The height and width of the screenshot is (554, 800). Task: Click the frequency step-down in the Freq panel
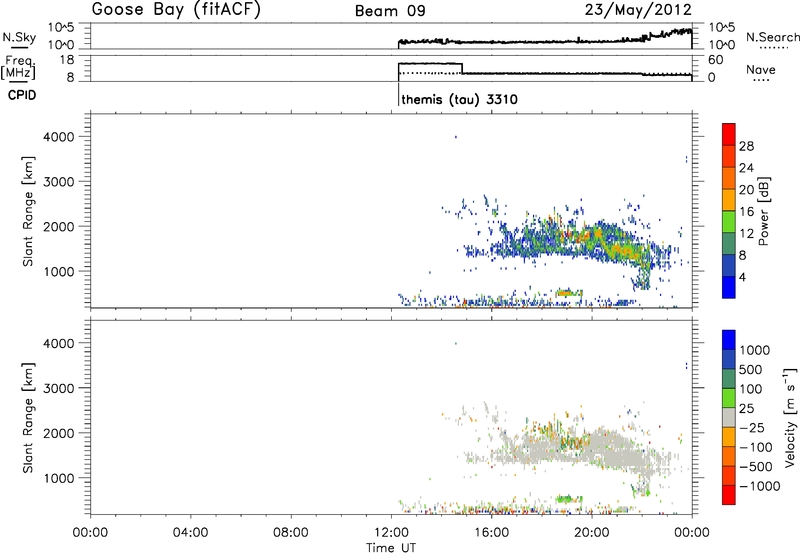(x=462, y=68)
